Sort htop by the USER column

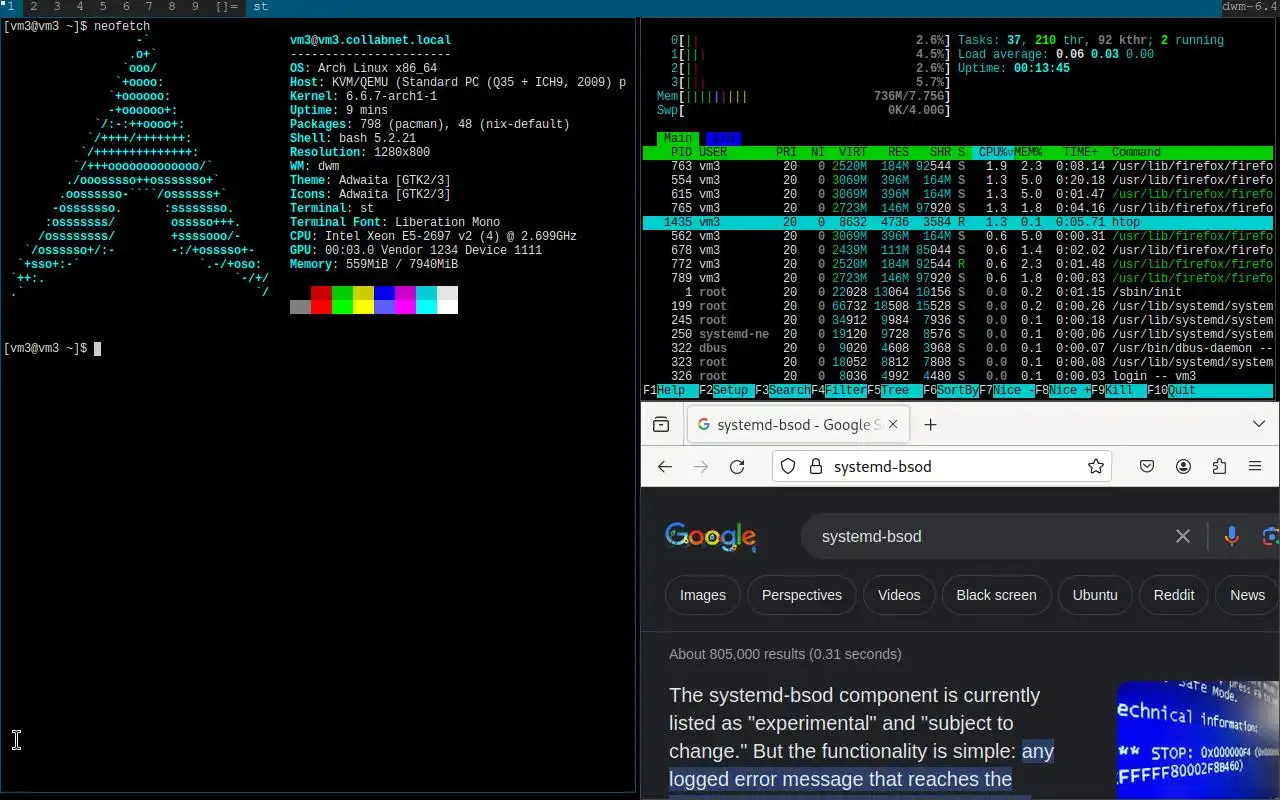tap(713, 152)
